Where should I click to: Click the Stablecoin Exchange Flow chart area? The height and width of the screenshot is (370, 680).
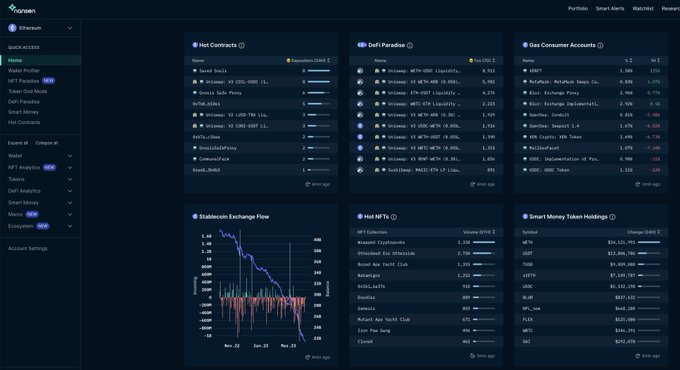click(263, 286)
